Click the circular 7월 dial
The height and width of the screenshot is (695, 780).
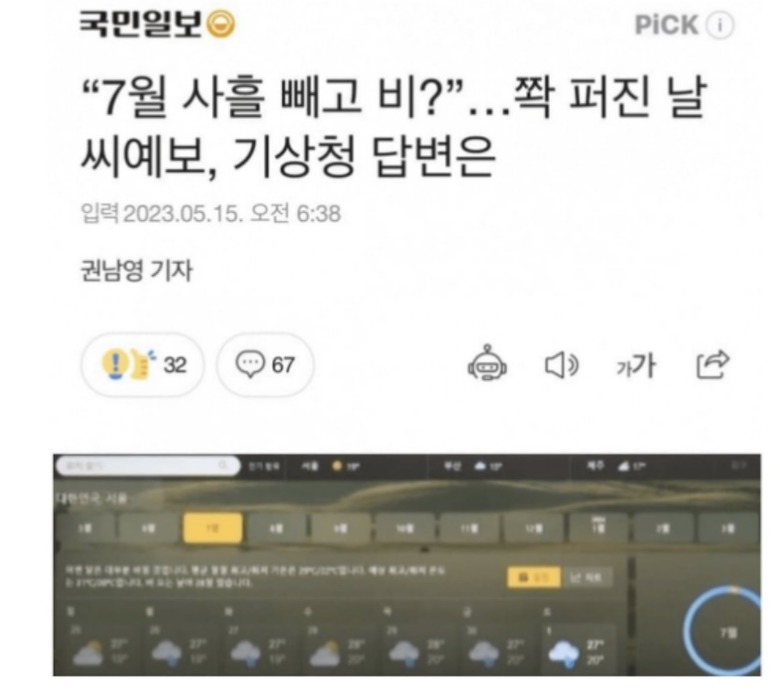coord(724,631)
